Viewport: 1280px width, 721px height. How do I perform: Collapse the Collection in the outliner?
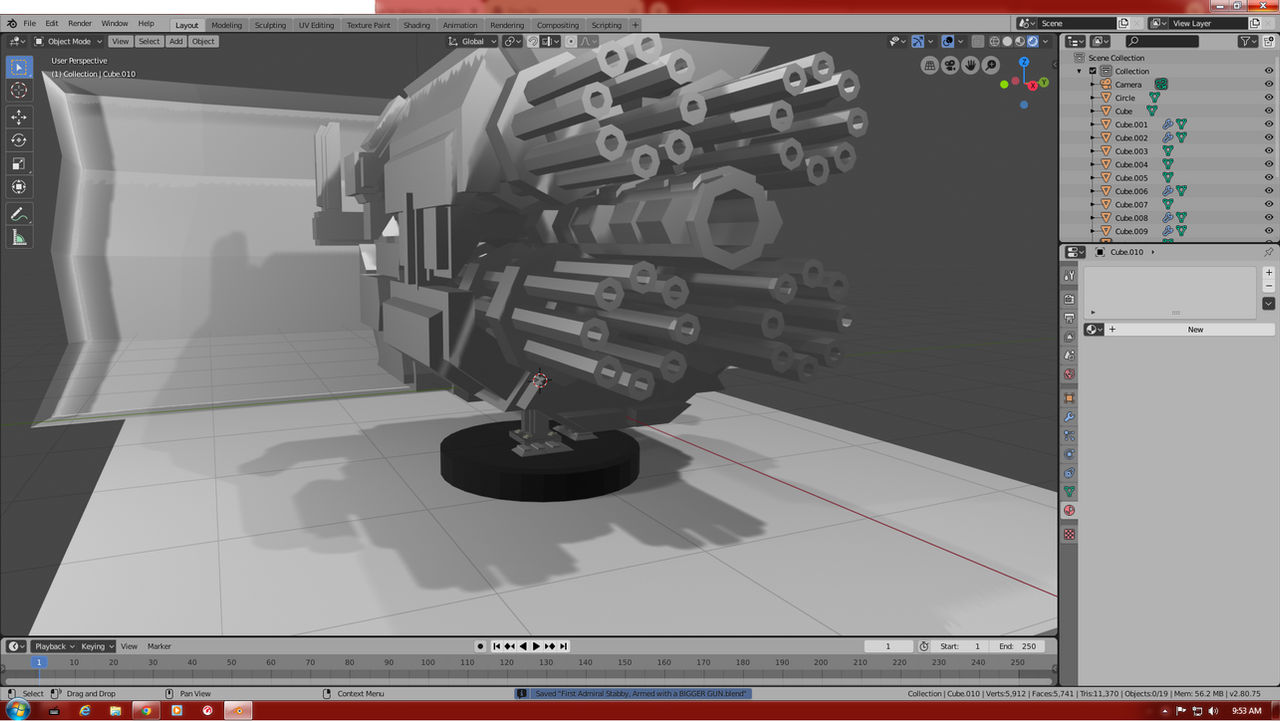coord(1079,71)
